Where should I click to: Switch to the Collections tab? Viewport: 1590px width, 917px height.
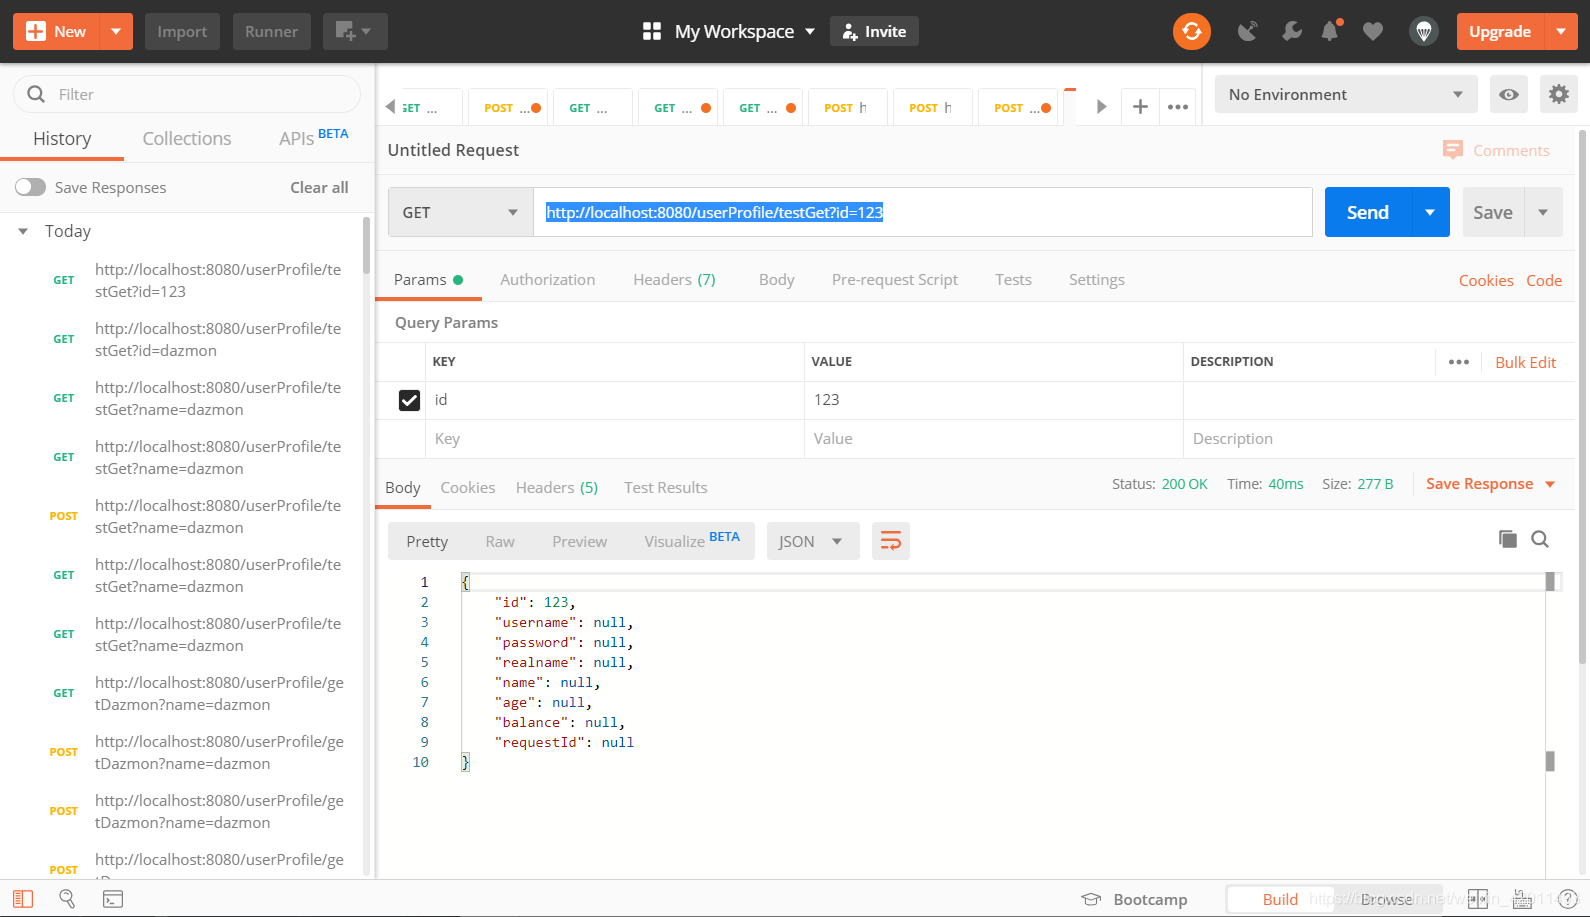187,139
